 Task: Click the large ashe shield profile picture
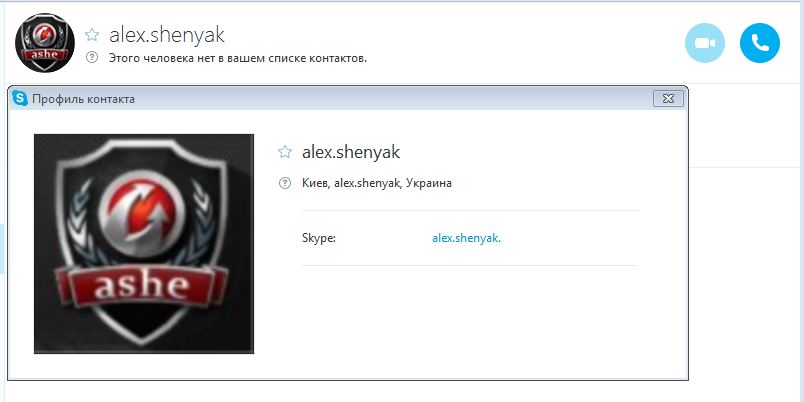(144, 244)
